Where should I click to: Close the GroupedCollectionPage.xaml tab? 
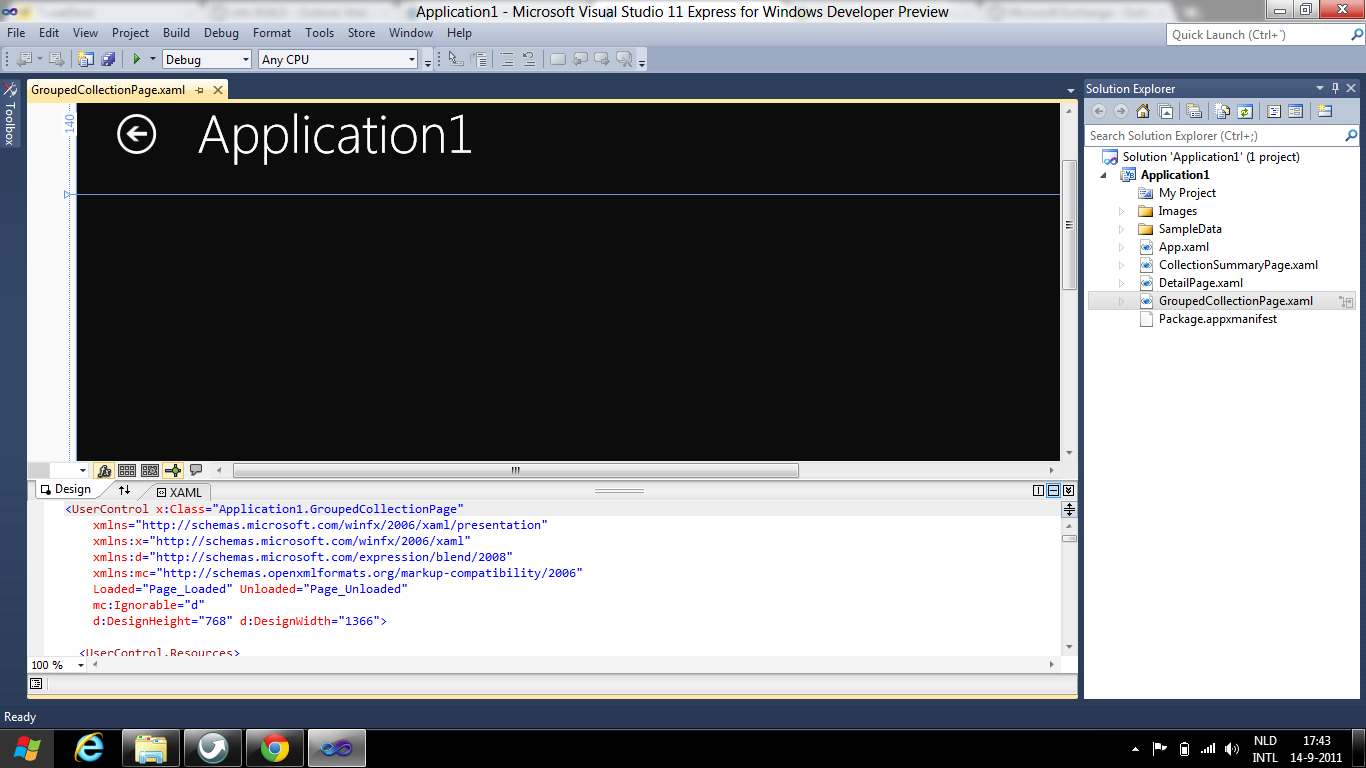(217, 90)
